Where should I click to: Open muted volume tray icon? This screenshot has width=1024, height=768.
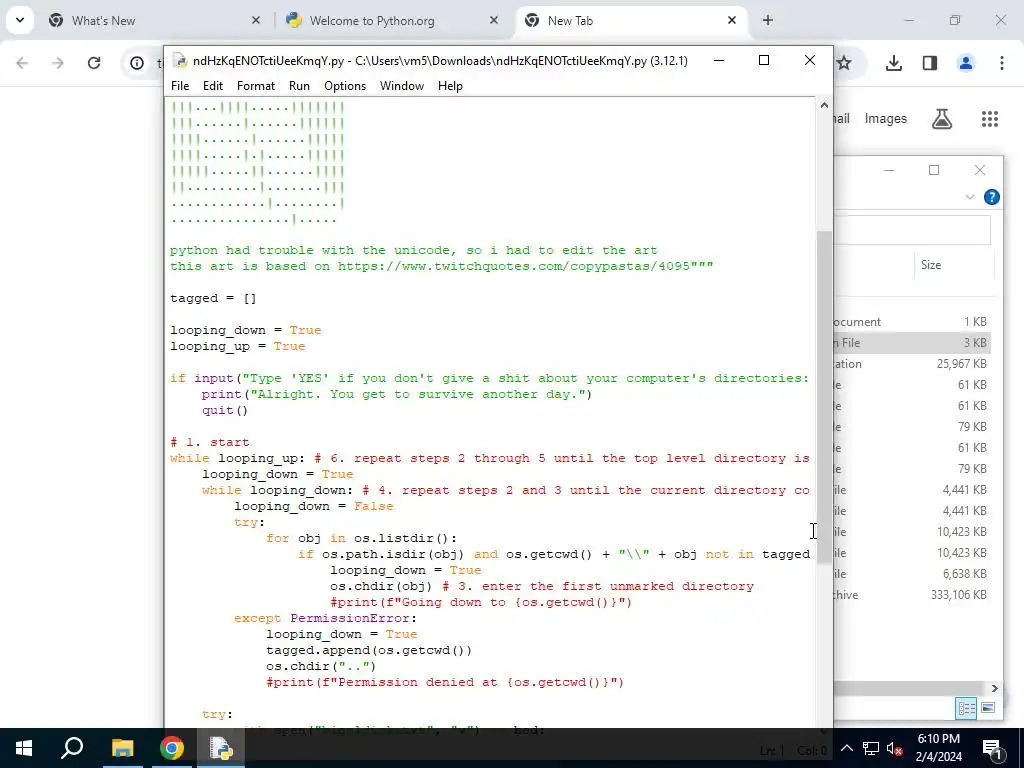[895, 748]
